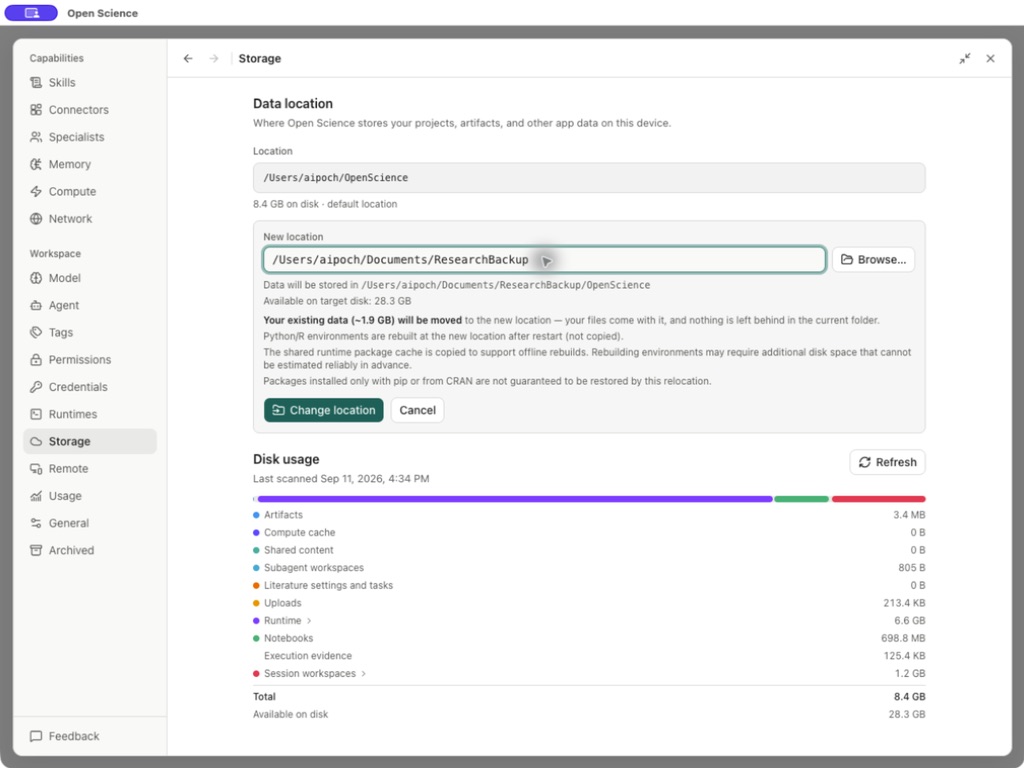
Task: Click the Usage chart icon
Action: (36, 496)
